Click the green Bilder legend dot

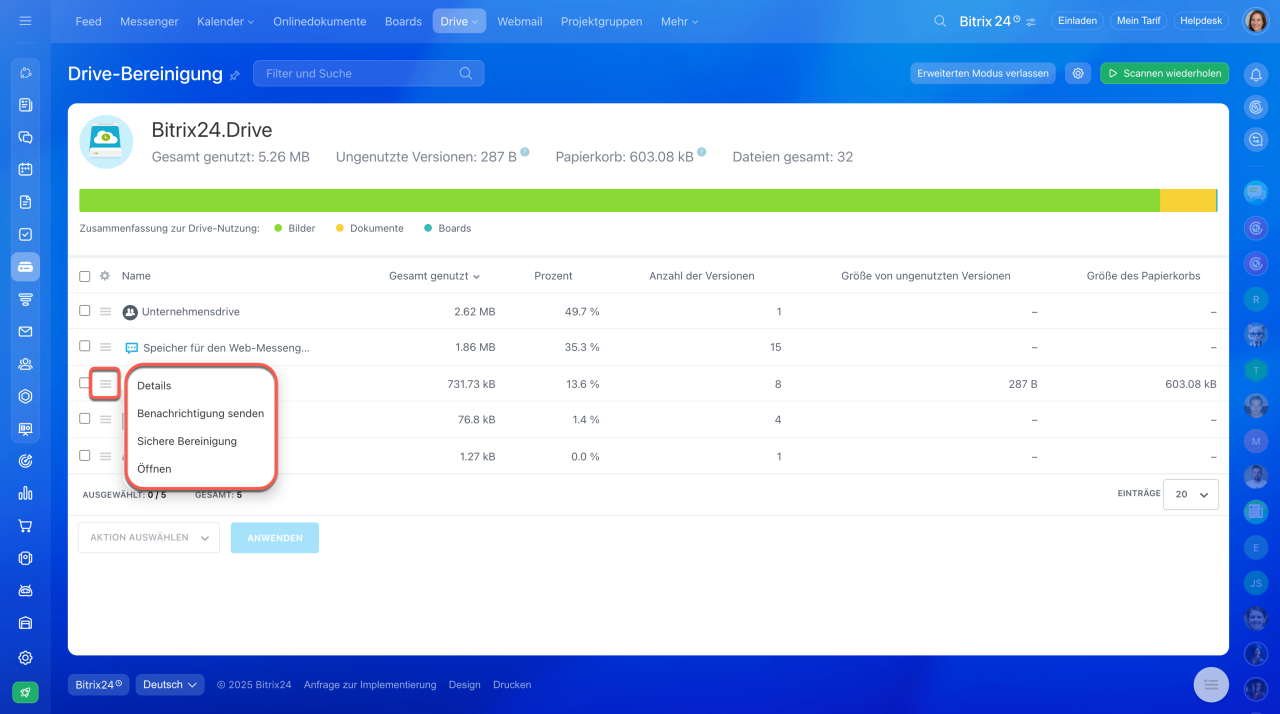pyautogui.click(x=277, y=228)
